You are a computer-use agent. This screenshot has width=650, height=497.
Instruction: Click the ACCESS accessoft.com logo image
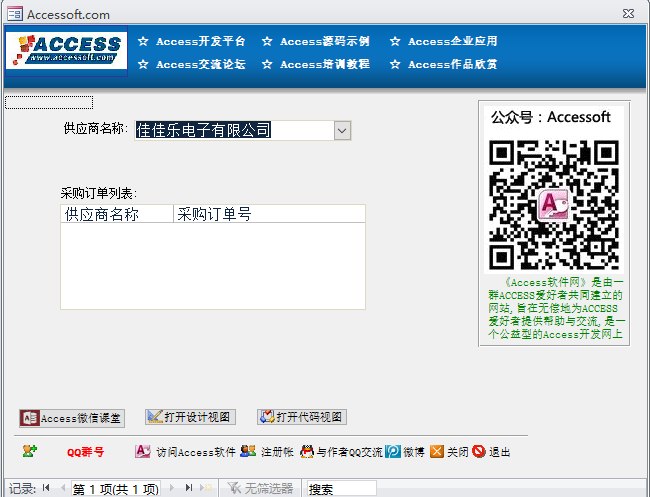point(66,51)
